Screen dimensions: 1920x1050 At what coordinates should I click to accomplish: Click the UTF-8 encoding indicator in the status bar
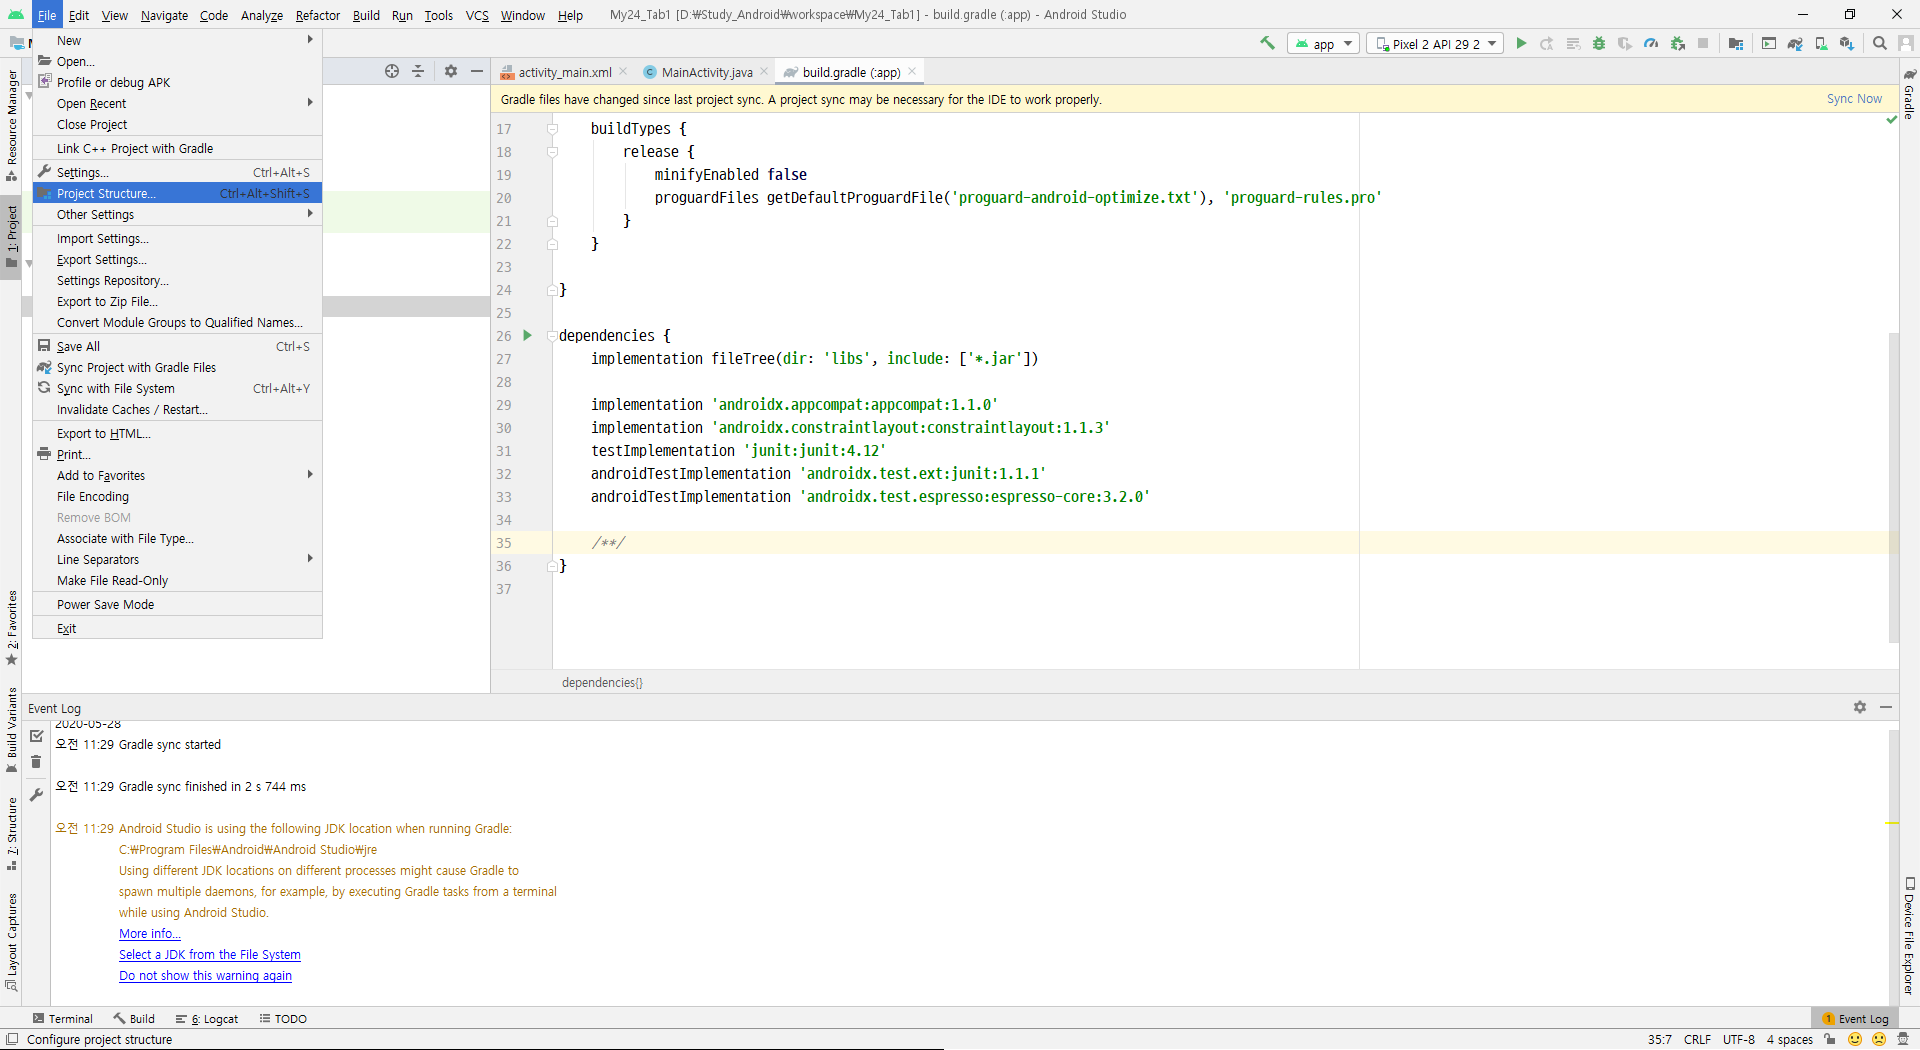tap(1739, 1040)
